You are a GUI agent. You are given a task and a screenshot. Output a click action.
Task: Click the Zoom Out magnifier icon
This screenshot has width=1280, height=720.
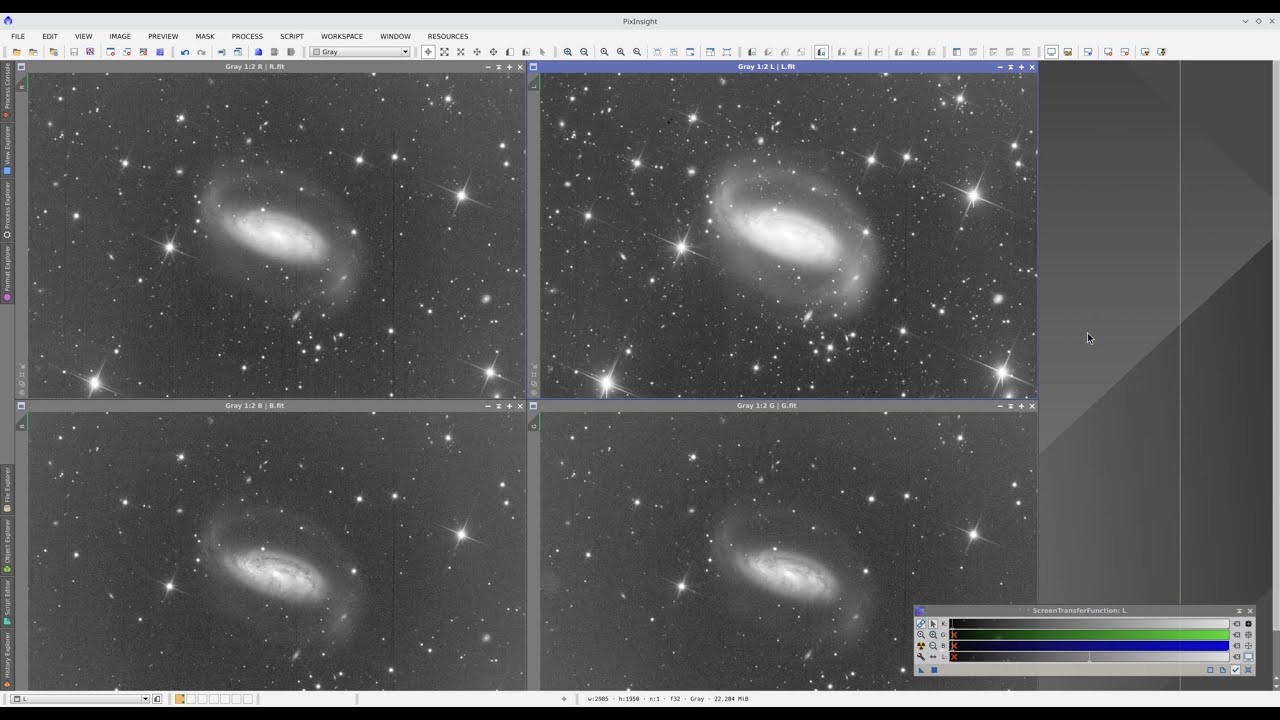click(584, 52)
